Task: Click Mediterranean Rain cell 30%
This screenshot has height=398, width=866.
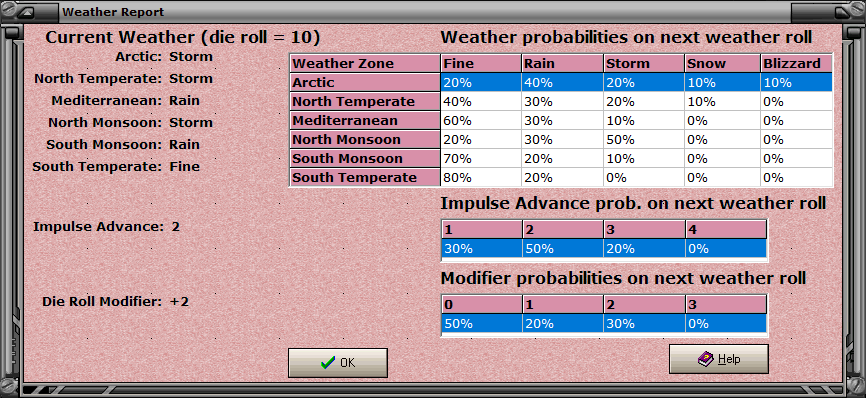Action: pyautogui.click(x=562, y=120)
